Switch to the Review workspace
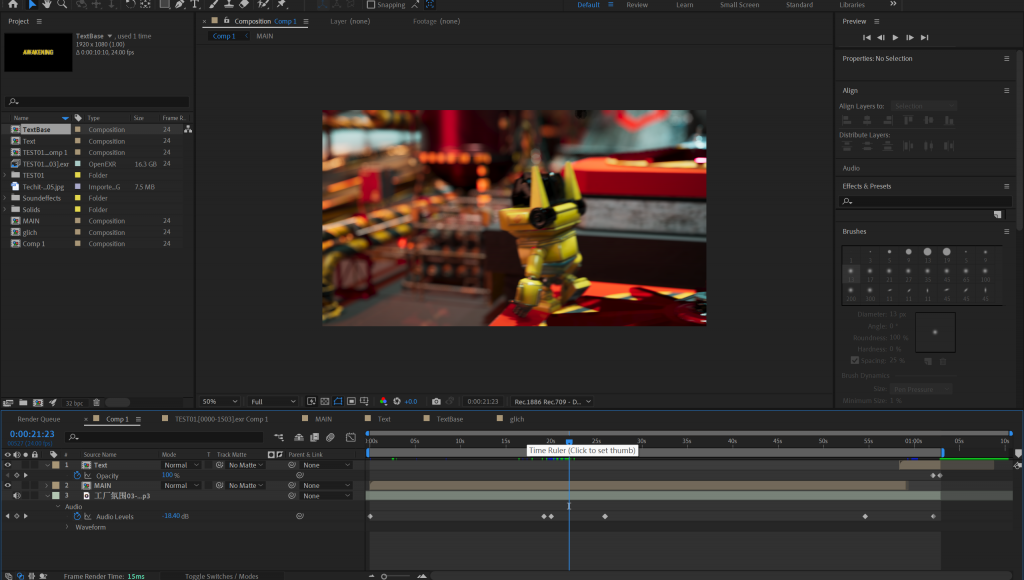 click(x=637, y=5)
